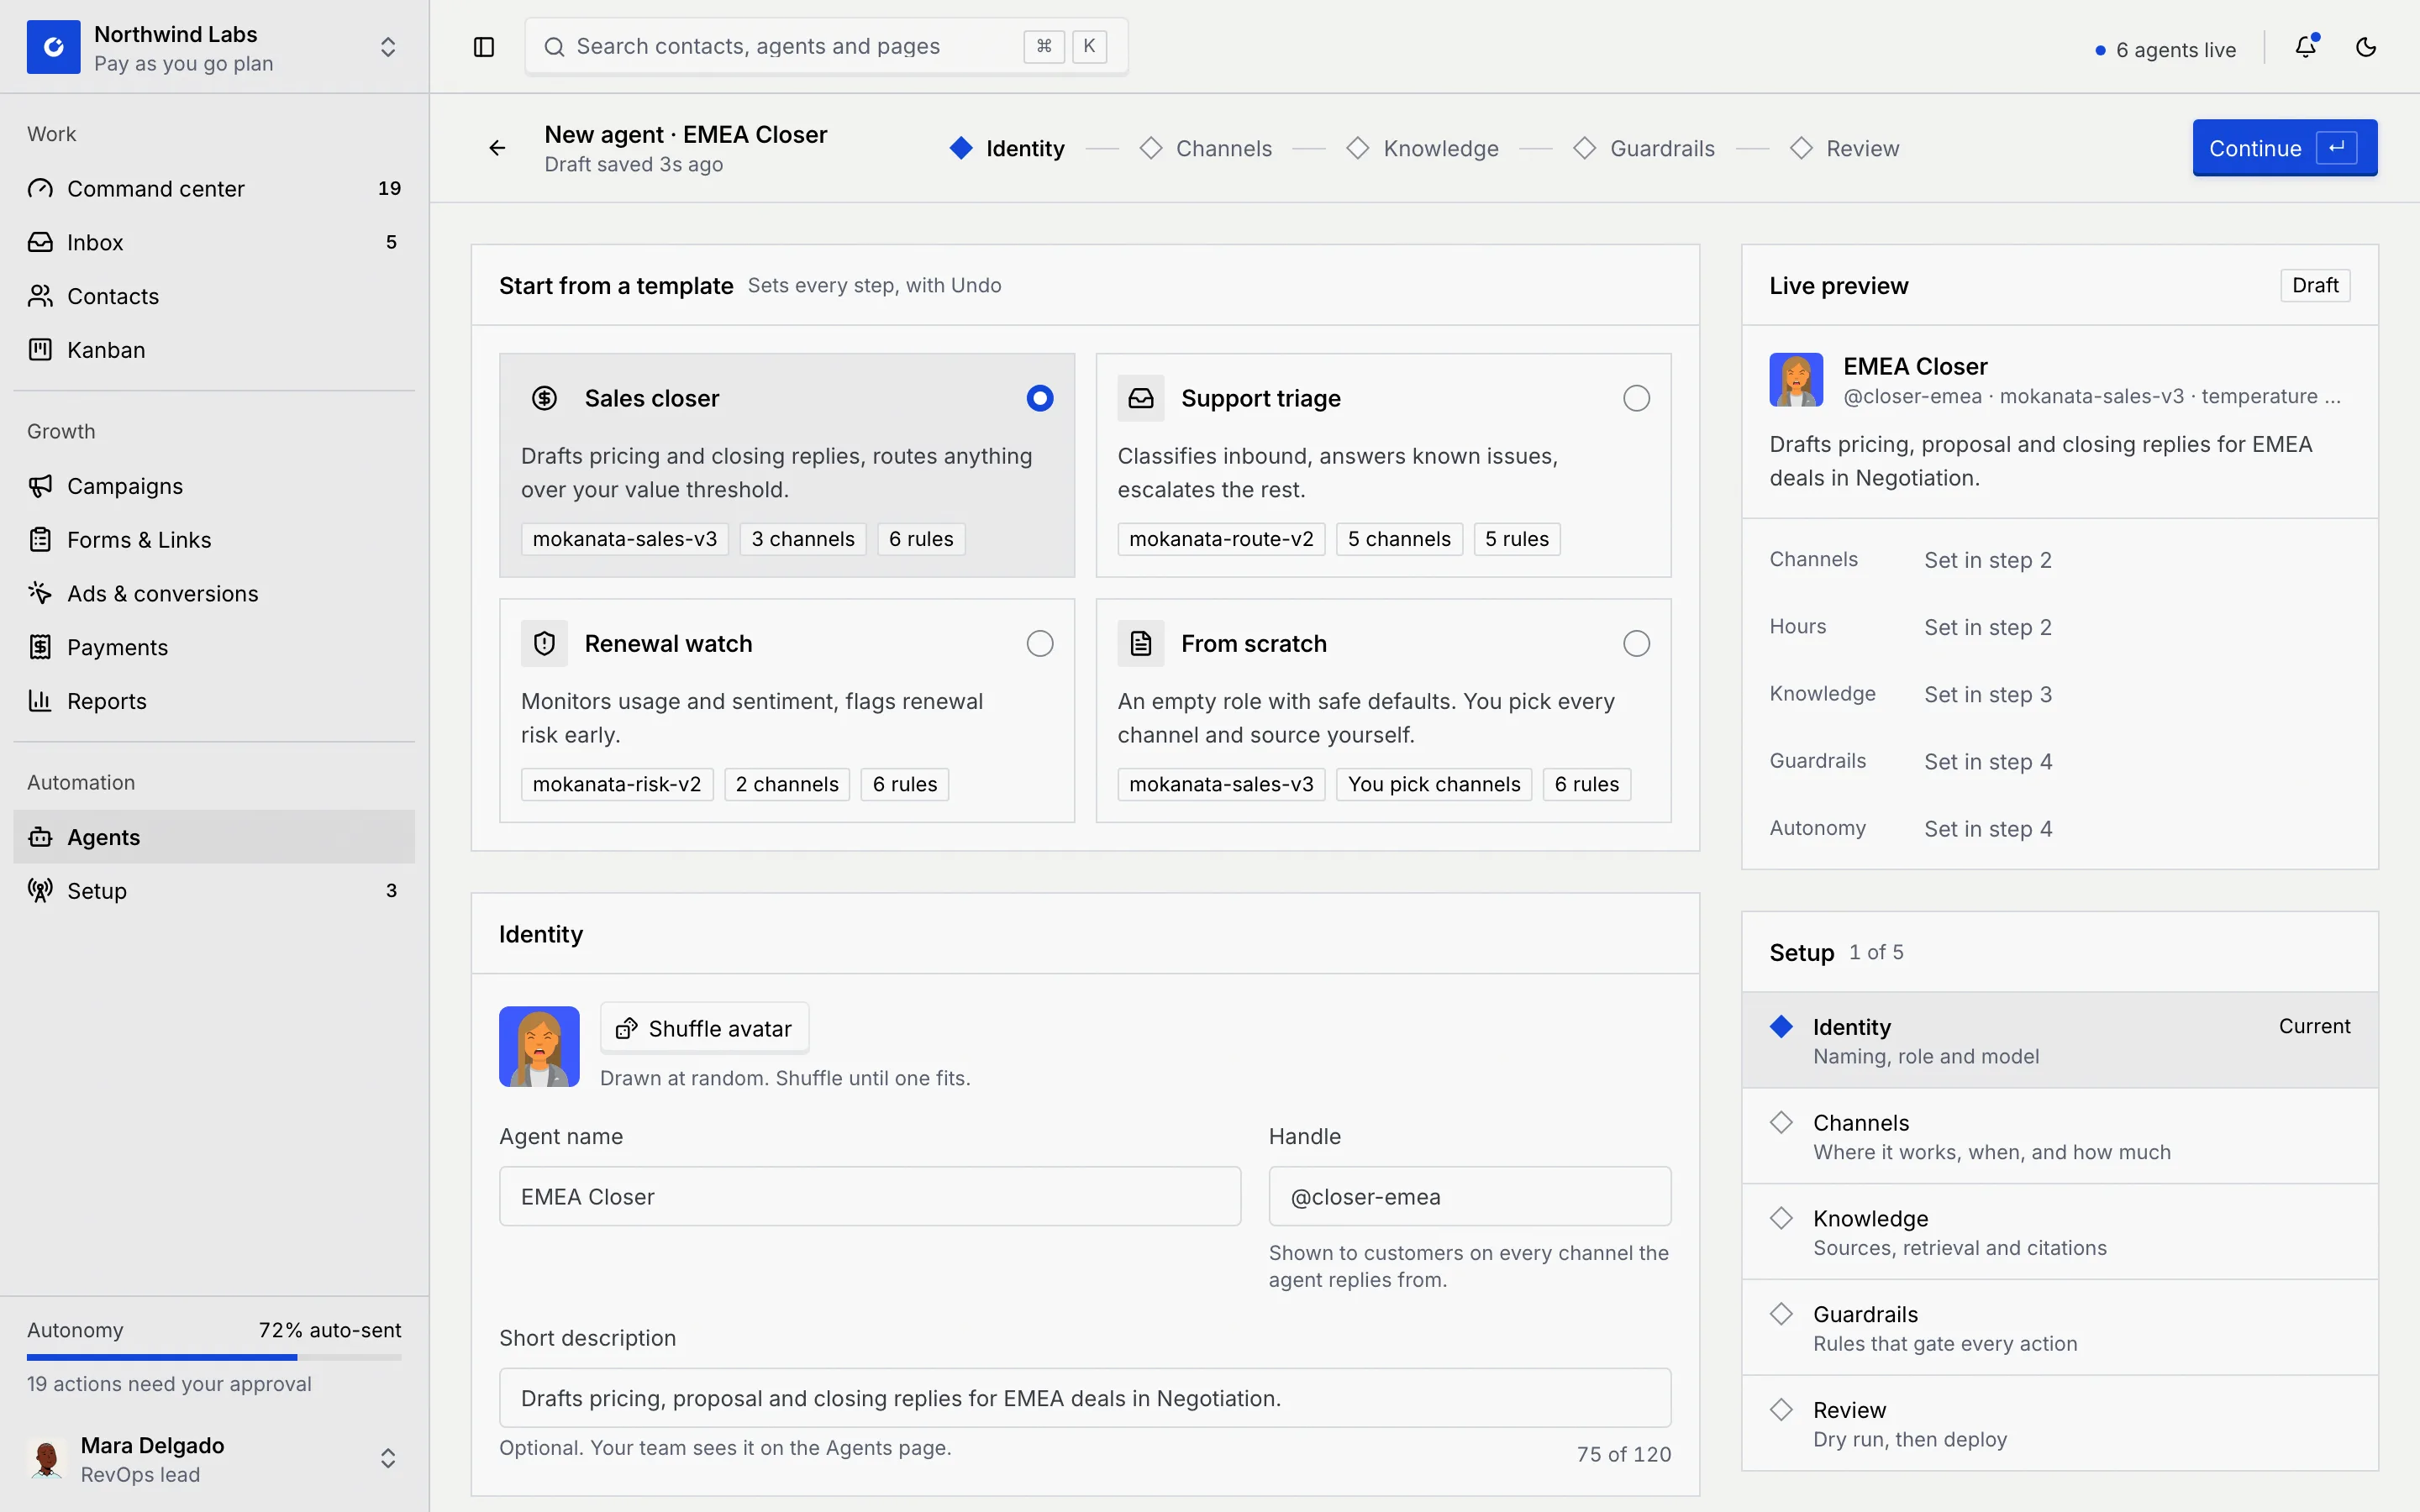Click the Continue button
2420x1512 pixels.
click(x=2285, y=148)
